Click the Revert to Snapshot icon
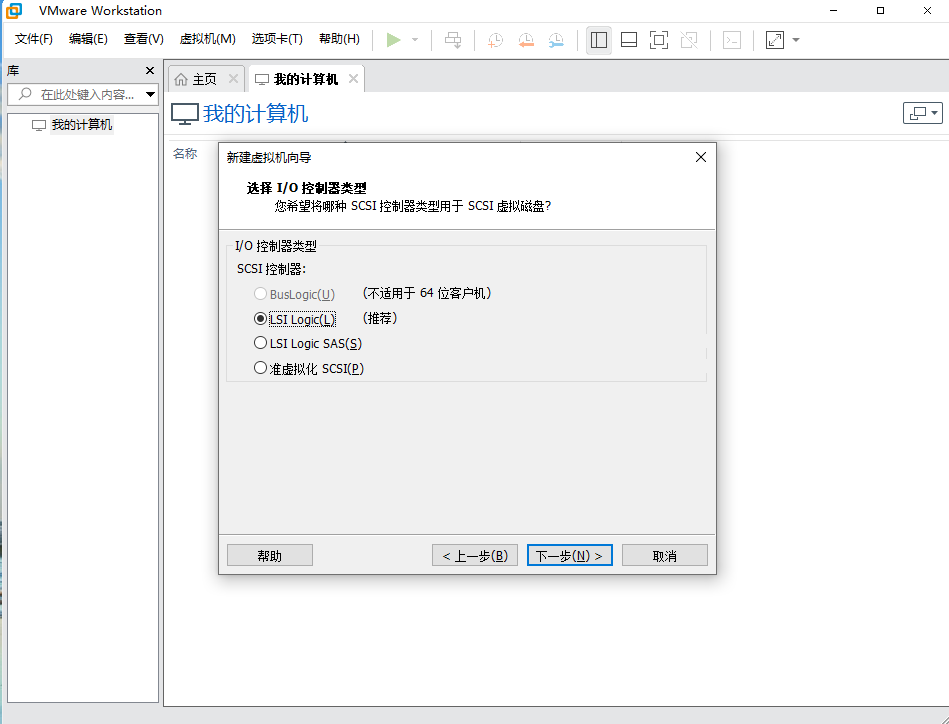This screenshot has width=949, height=724. (526, 40)
